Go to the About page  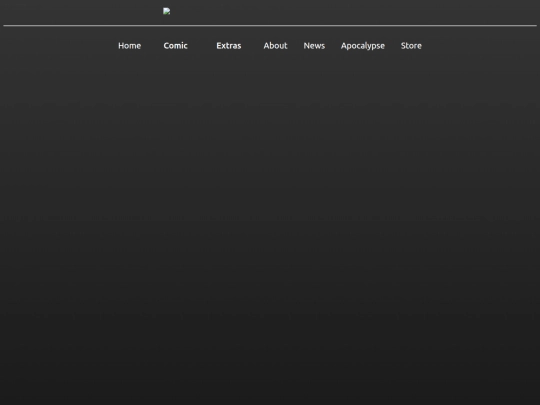click(275, 46)
